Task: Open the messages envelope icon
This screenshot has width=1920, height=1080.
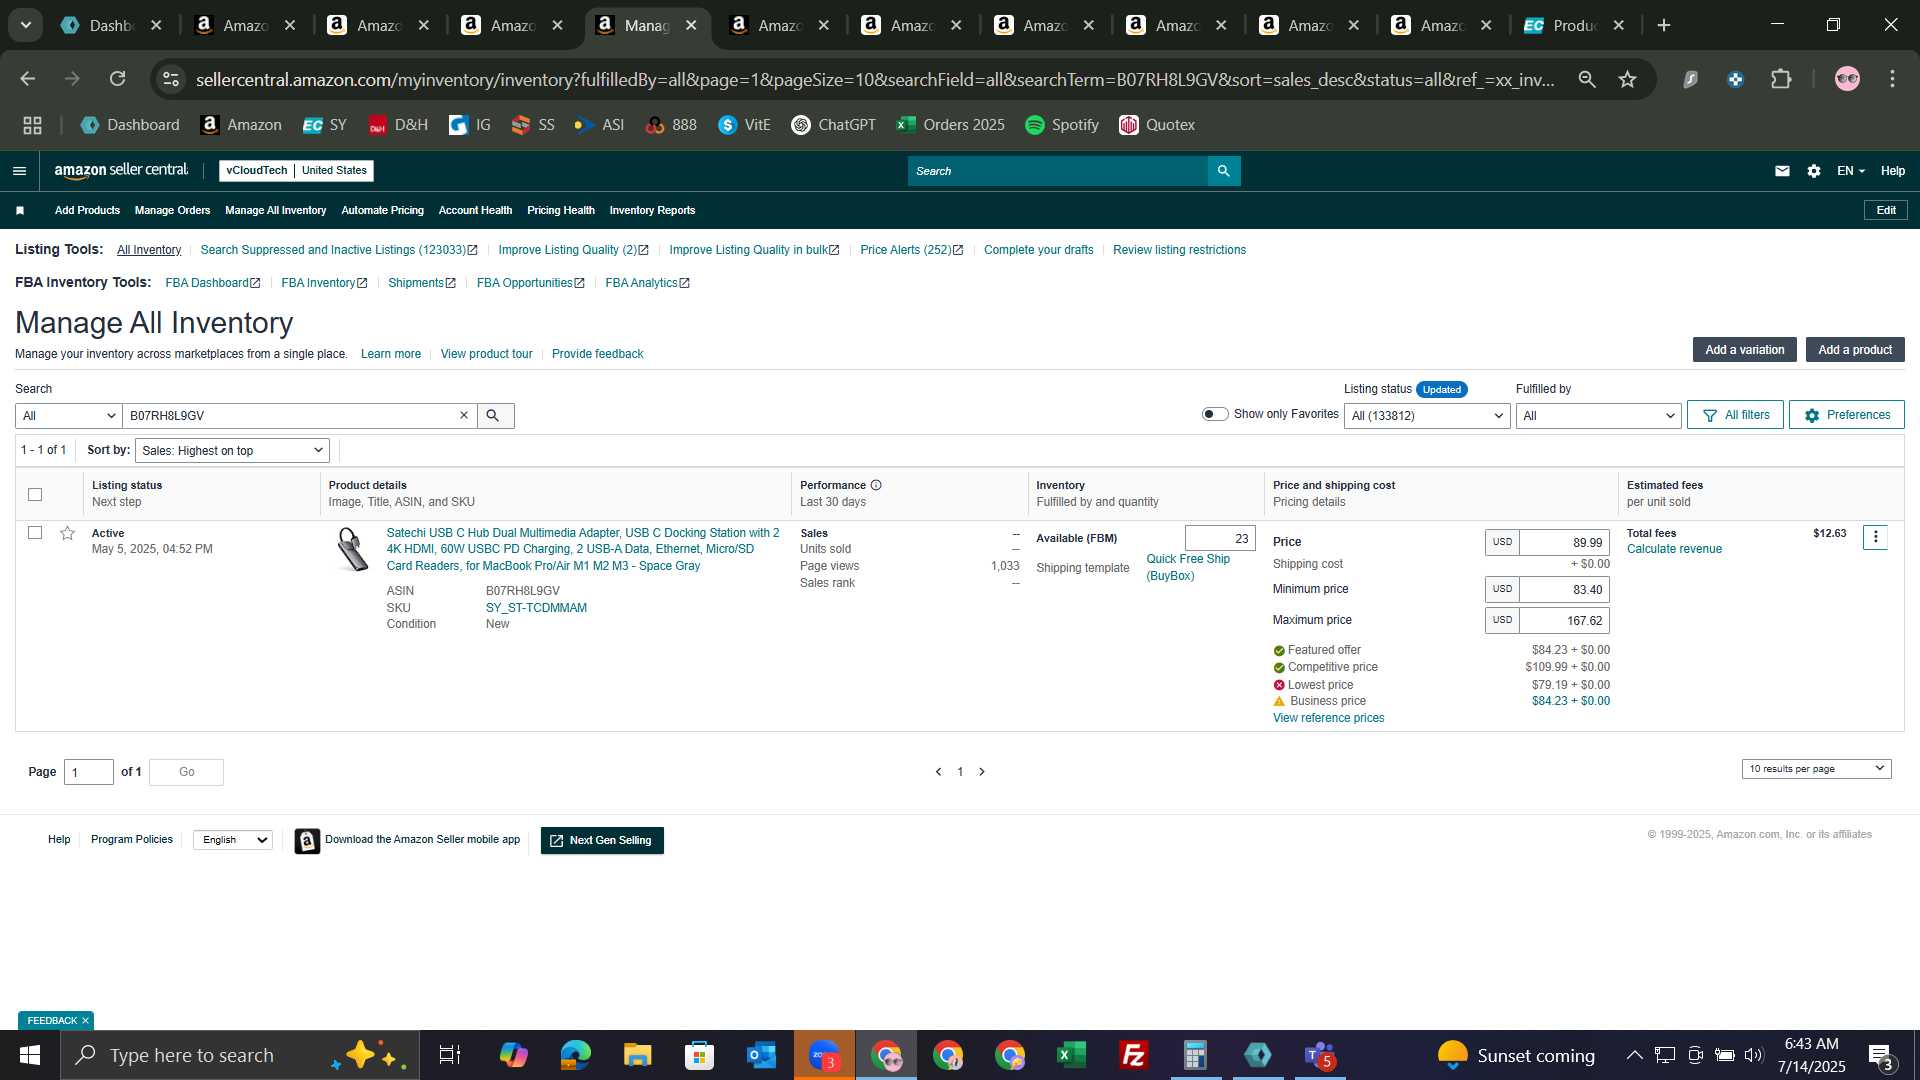Action: [1782, 171]
